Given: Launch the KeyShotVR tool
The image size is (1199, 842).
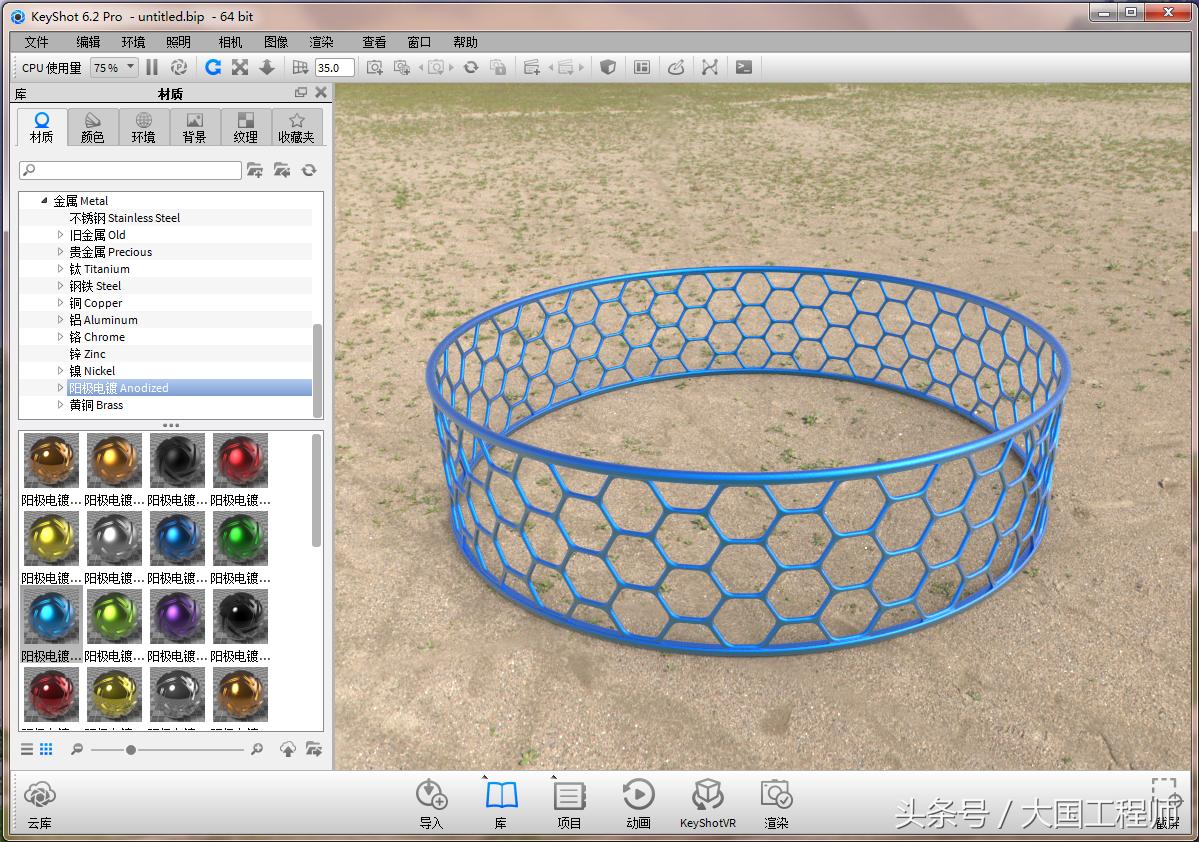Looking at the screenshot, I should [x=708, y=800].
